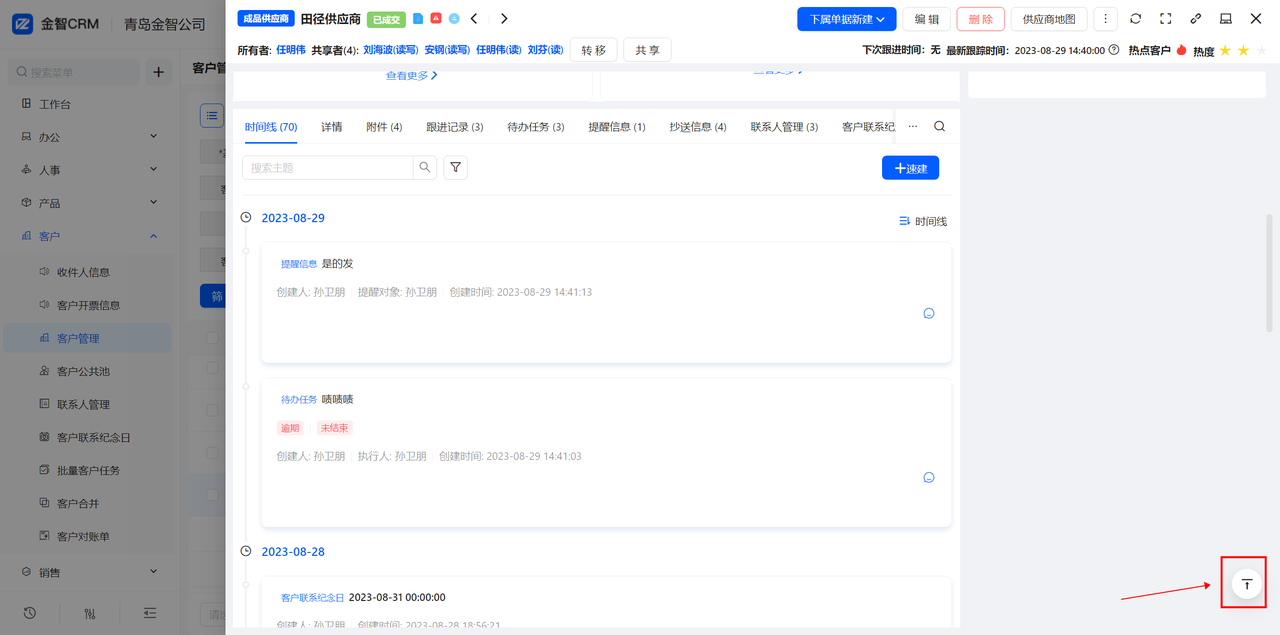Click the blue +速建 button
1280x635 pixels.
tap(910, 168)
